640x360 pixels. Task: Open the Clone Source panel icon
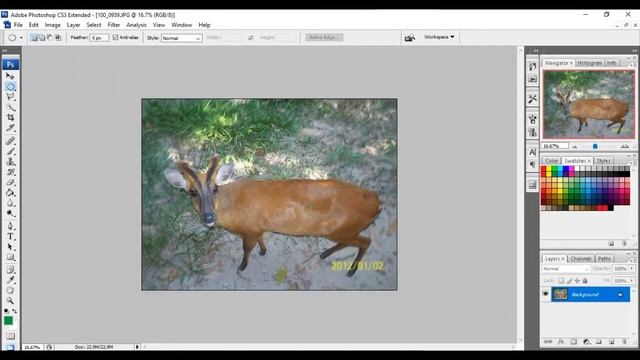[x=532, y=132]
